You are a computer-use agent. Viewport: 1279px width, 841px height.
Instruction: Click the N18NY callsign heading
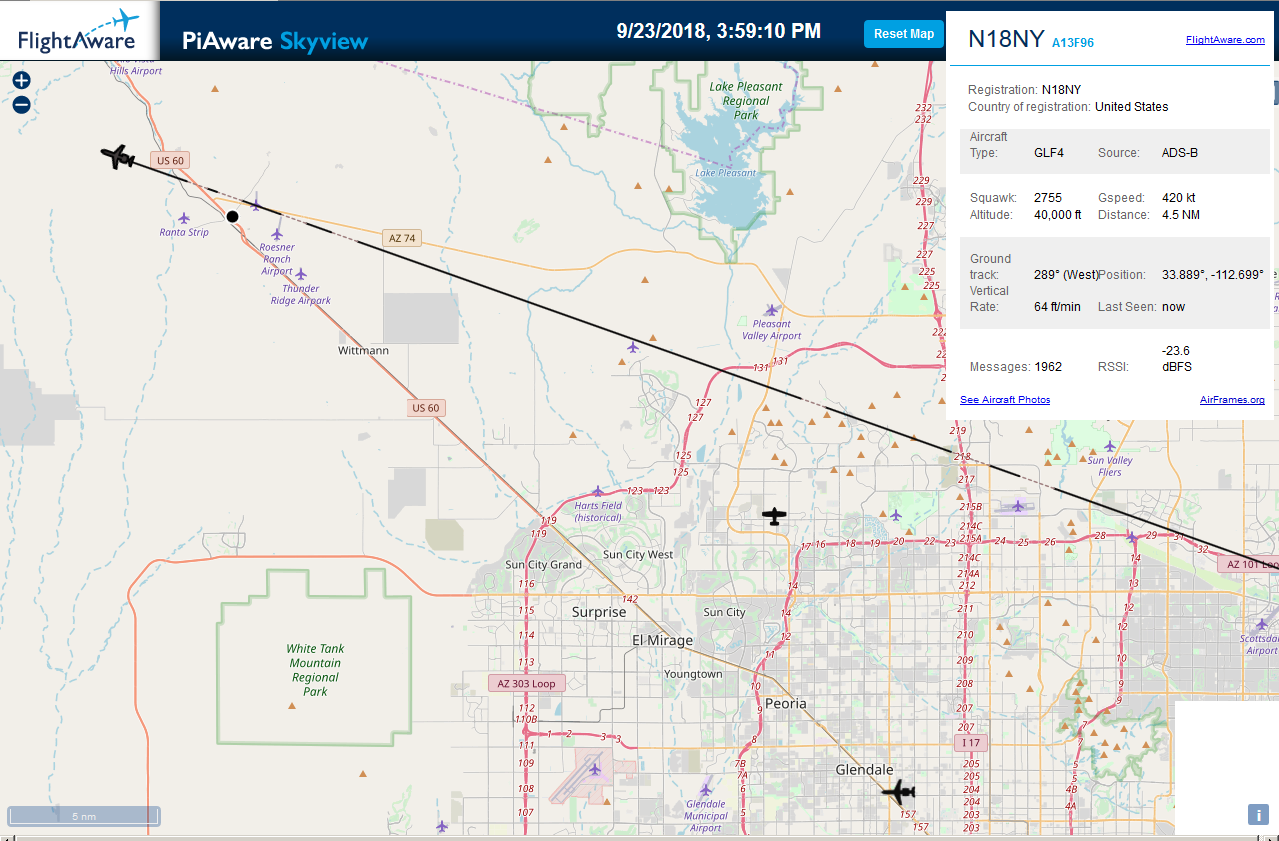pyautogui.click(x=1006, y=39)
